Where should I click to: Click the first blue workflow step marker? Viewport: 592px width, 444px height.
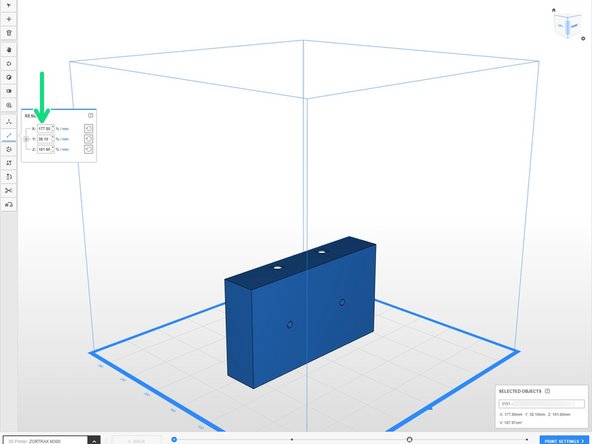click(174, 439)
